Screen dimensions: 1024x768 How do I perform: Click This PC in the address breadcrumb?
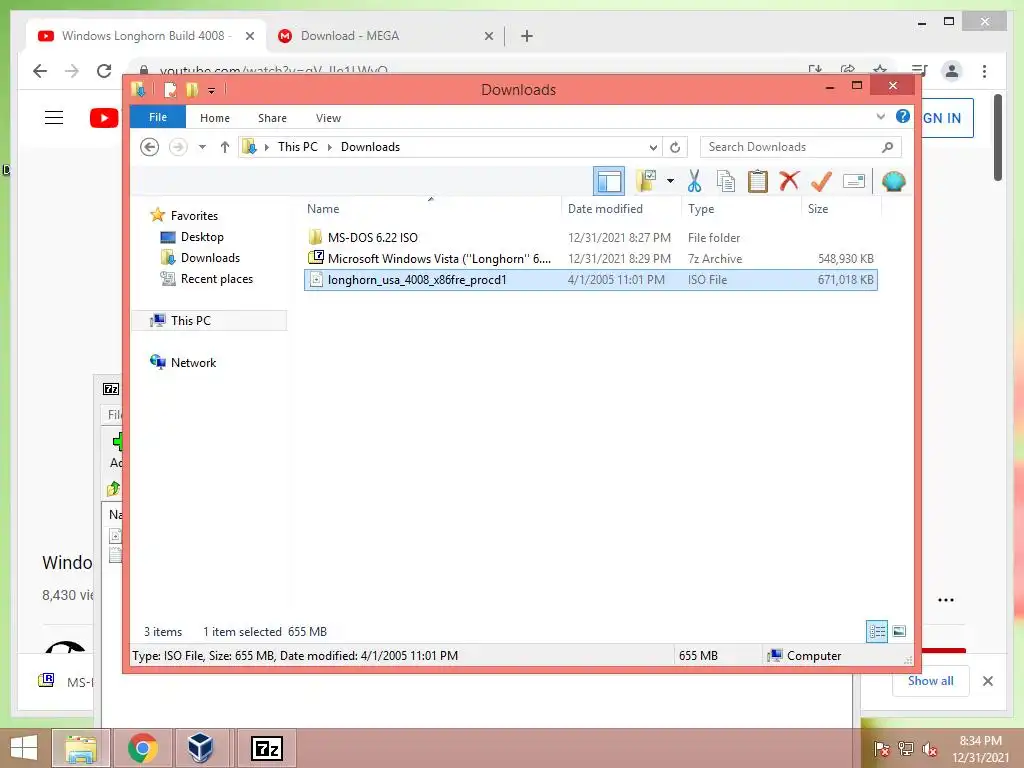click(x=298, y=147)
